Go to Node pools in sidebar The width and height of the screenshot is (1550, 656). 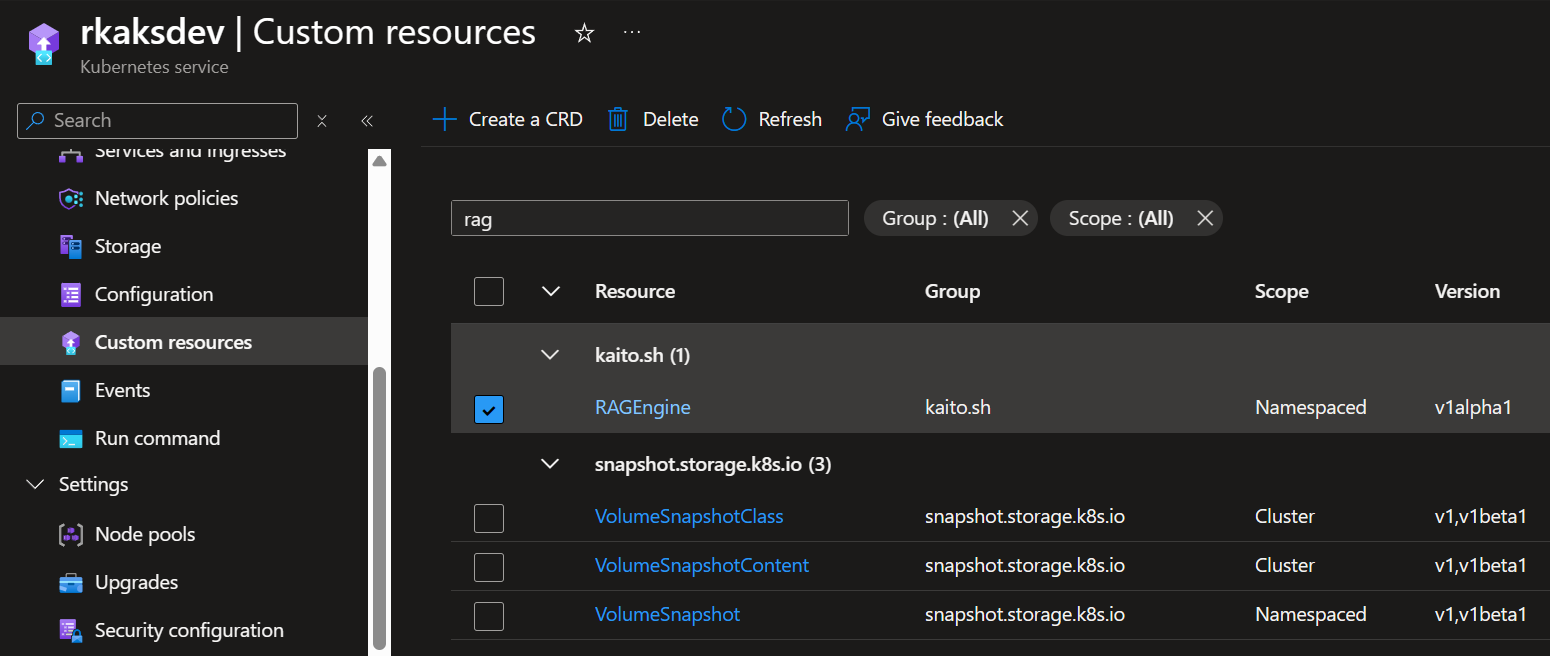tap(145, 534)
